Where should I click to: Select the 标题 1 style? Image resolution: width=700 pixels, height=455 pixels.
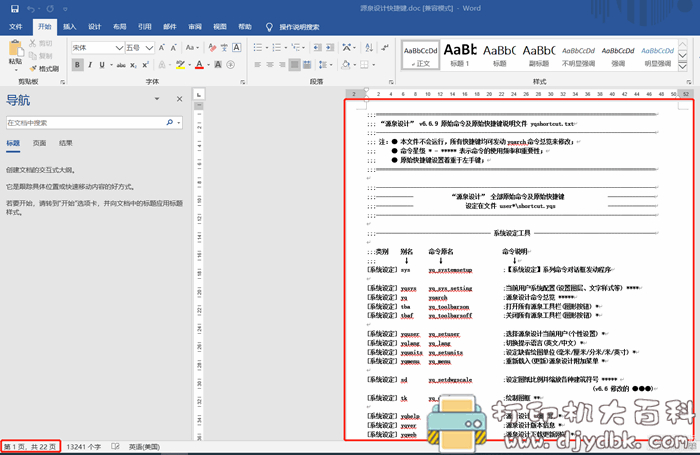point(460,55)
